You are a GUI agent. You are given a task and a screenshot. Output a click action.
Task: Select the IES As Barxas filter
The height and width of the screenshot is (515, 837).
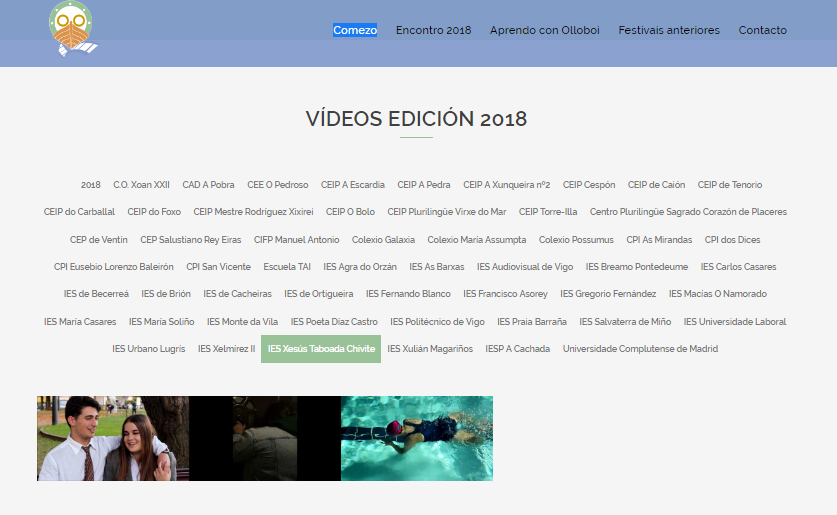click(x=437, y=266)
